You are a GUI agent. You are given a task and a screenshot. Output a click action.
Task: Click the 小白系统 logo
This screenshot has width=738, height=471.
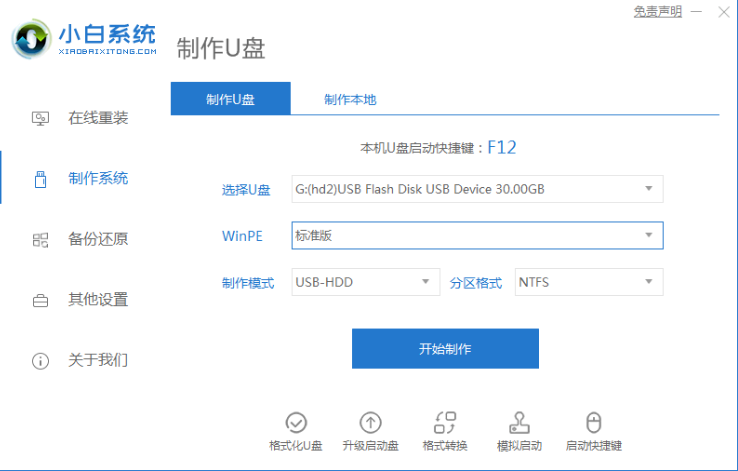(85, 39)
